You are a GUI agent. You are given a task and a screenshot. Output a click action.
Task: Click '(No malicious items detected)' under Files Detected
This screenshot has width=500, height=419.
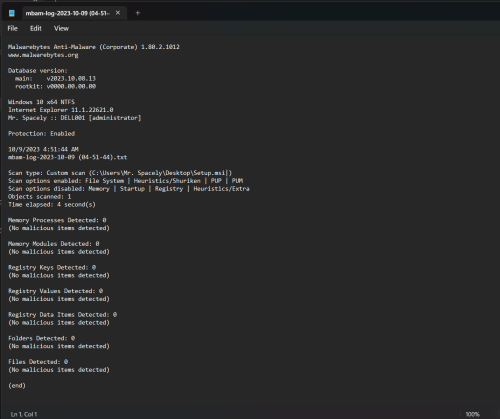[59, 370]
